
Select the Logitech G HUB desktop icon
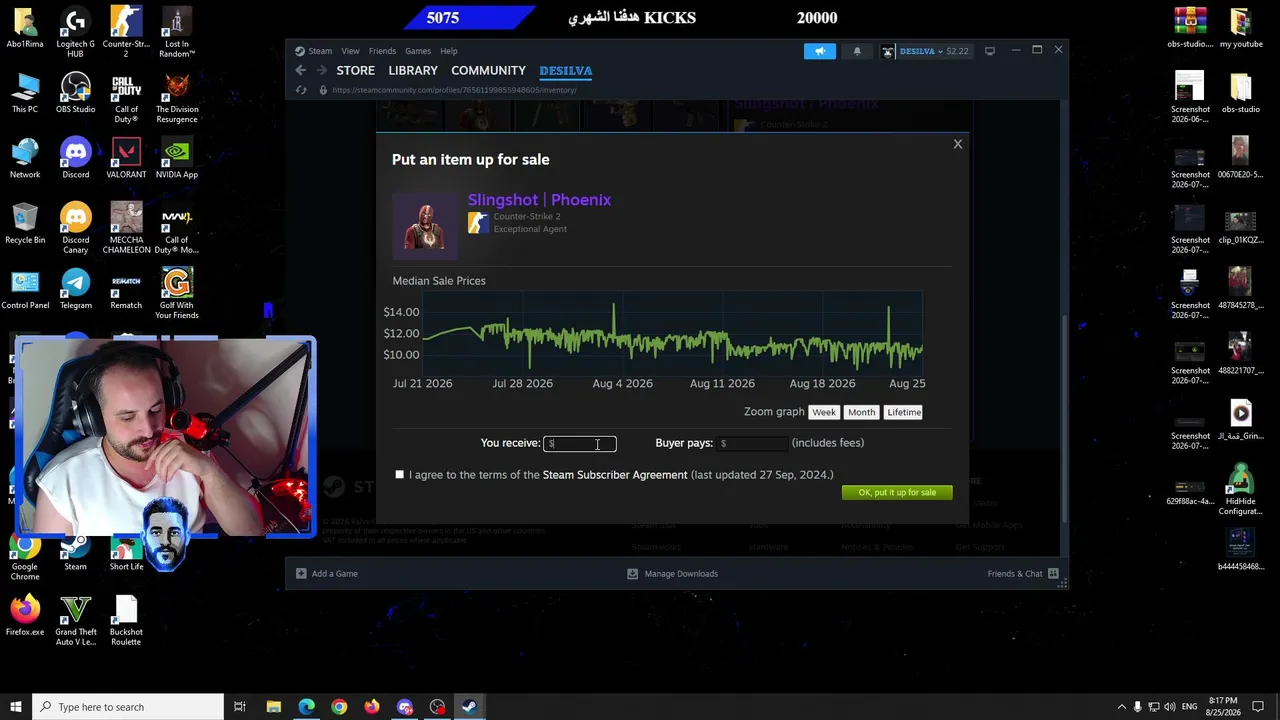(x=75, y=33)
